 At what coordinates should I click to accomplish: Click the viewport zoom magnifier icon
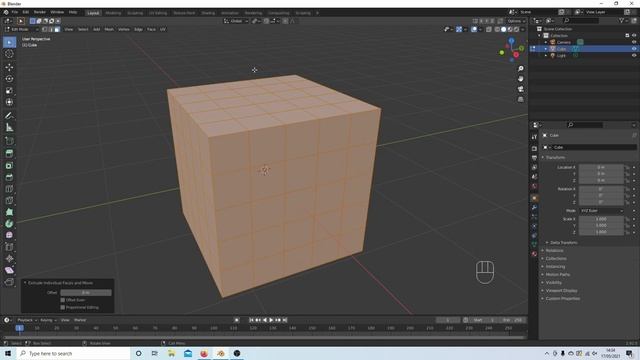520,69
